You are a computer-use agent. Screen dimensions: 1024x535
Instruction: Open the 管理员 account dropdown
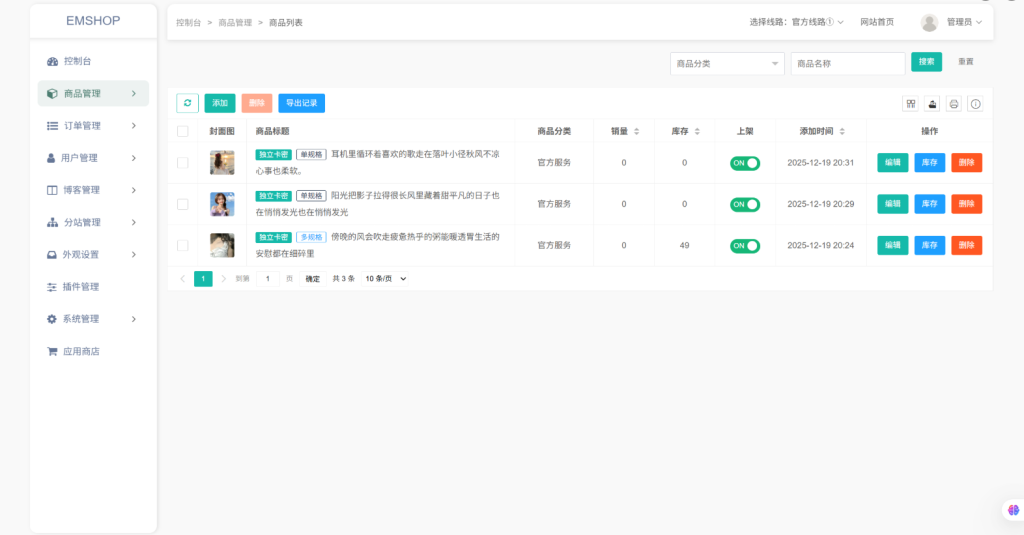[x=964, y=22]
